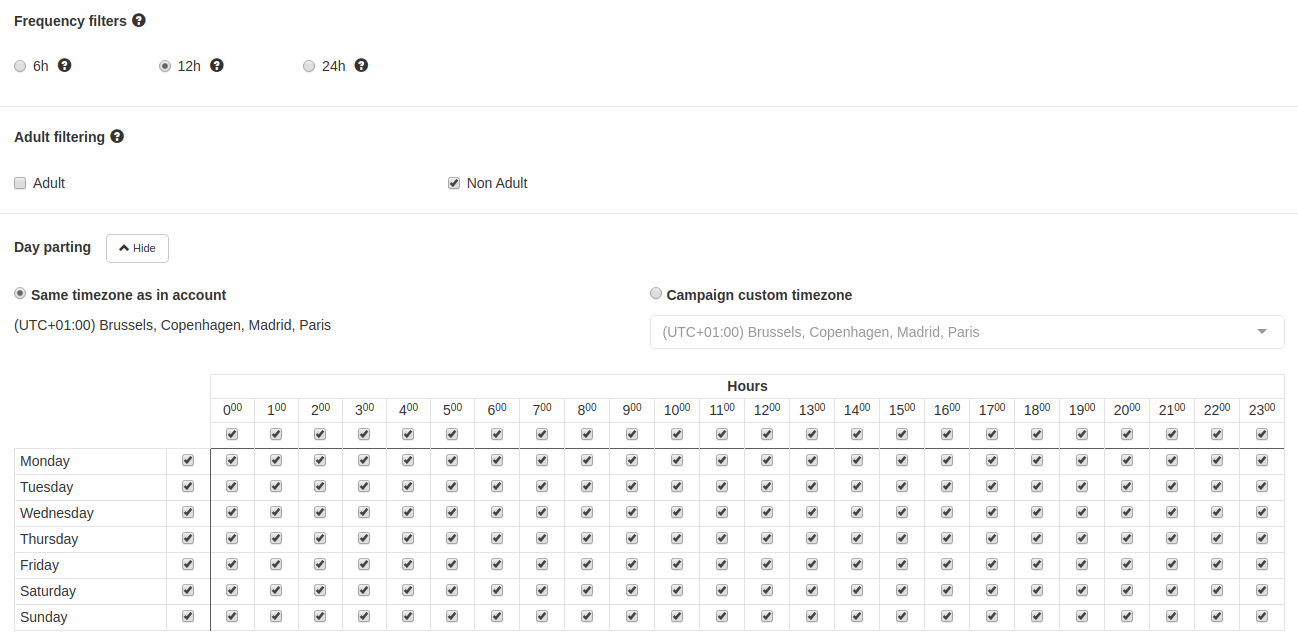Toggle the 23:00 hour column checkbox
The height and width of the screenshot is (644, 1298).
(x=1262, y=435)
